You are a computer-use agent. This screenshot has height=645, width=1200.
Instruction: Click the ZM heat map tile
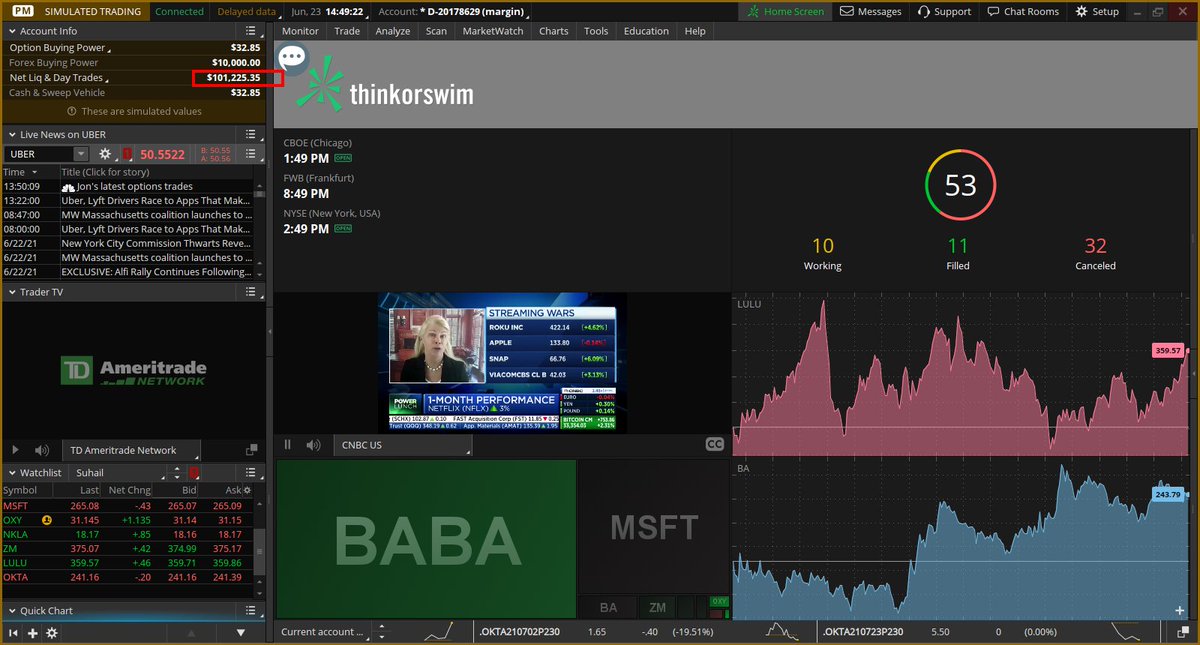(x=657, y=607)
